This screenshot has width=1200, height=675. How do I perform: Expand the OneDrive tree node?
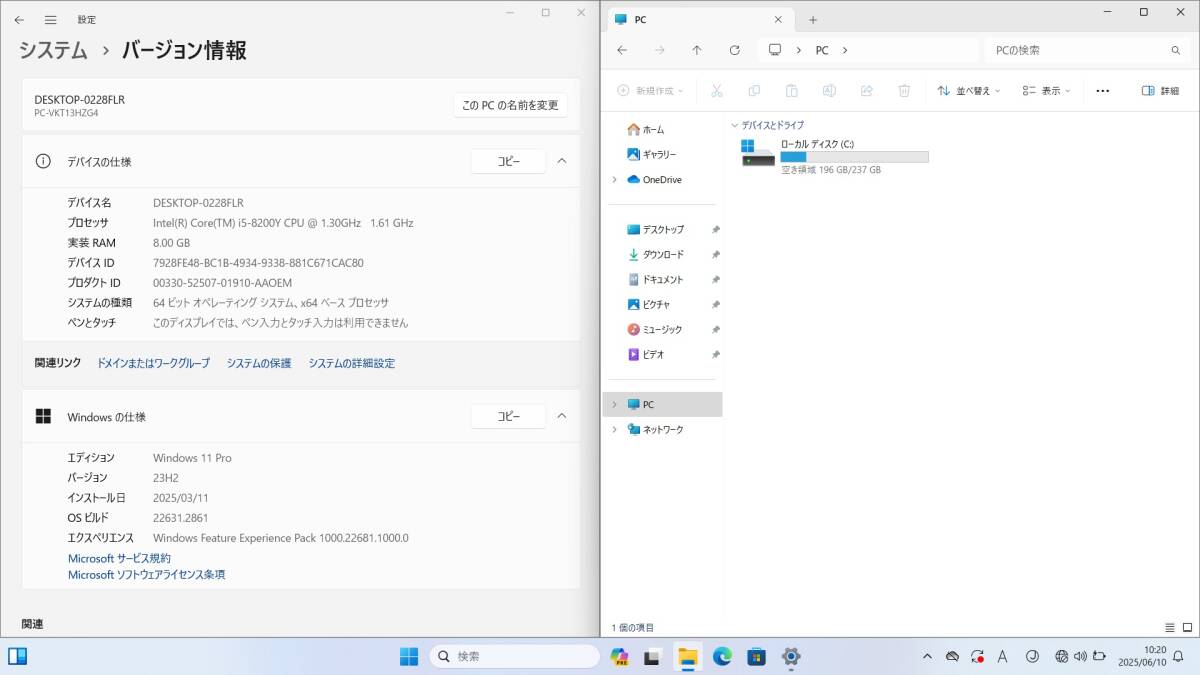pos(614,180)
